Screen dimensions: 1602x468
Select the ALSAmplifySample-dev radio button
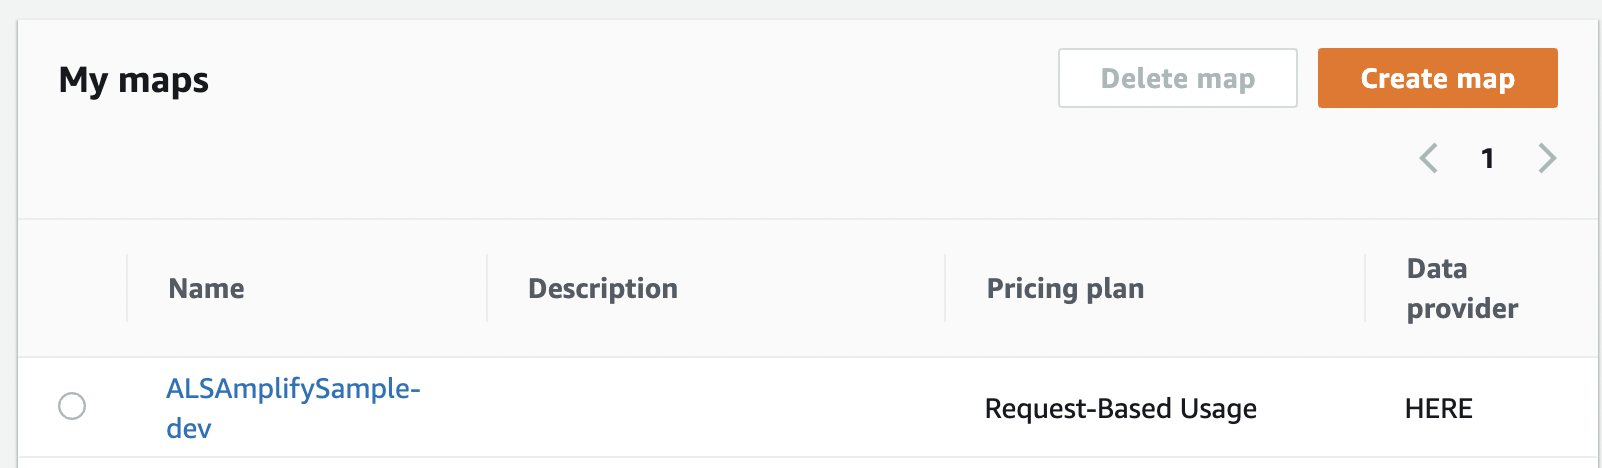pos(72,406)
